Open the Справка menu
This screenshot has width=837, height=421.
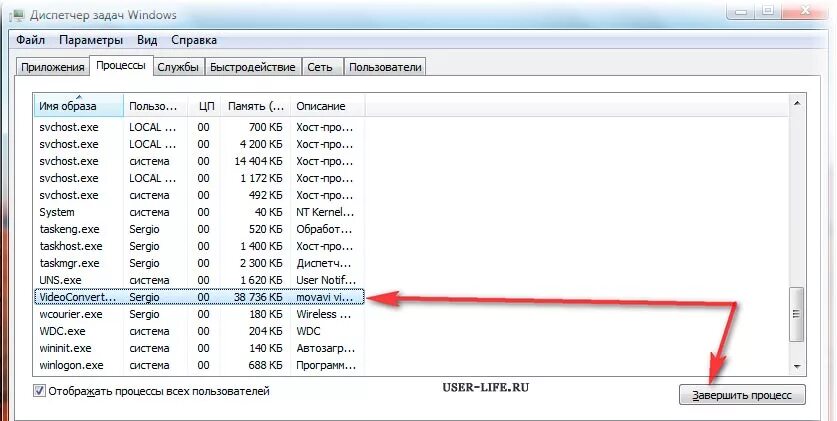pyautogui.click(x=194, y=40)
